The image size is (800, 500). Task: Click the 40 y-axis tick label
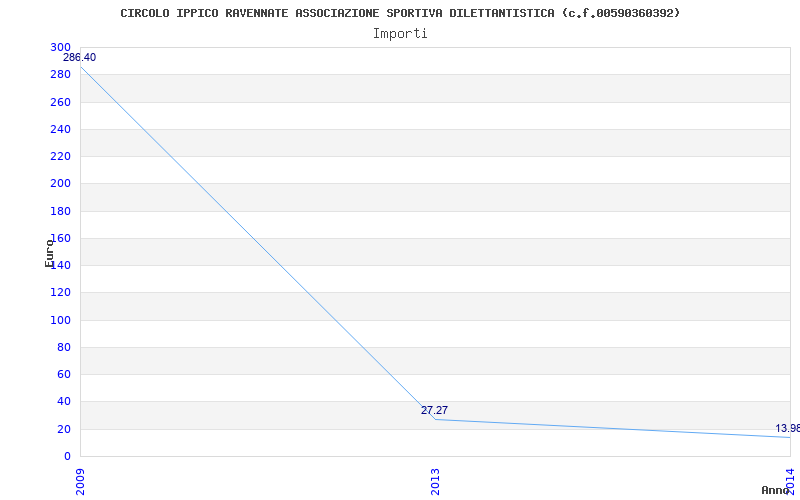(64, 402)
